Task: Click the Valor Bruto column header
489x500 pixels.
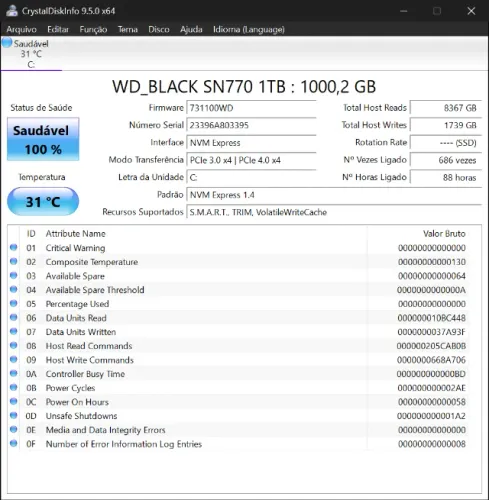Action: coord(444,234)
